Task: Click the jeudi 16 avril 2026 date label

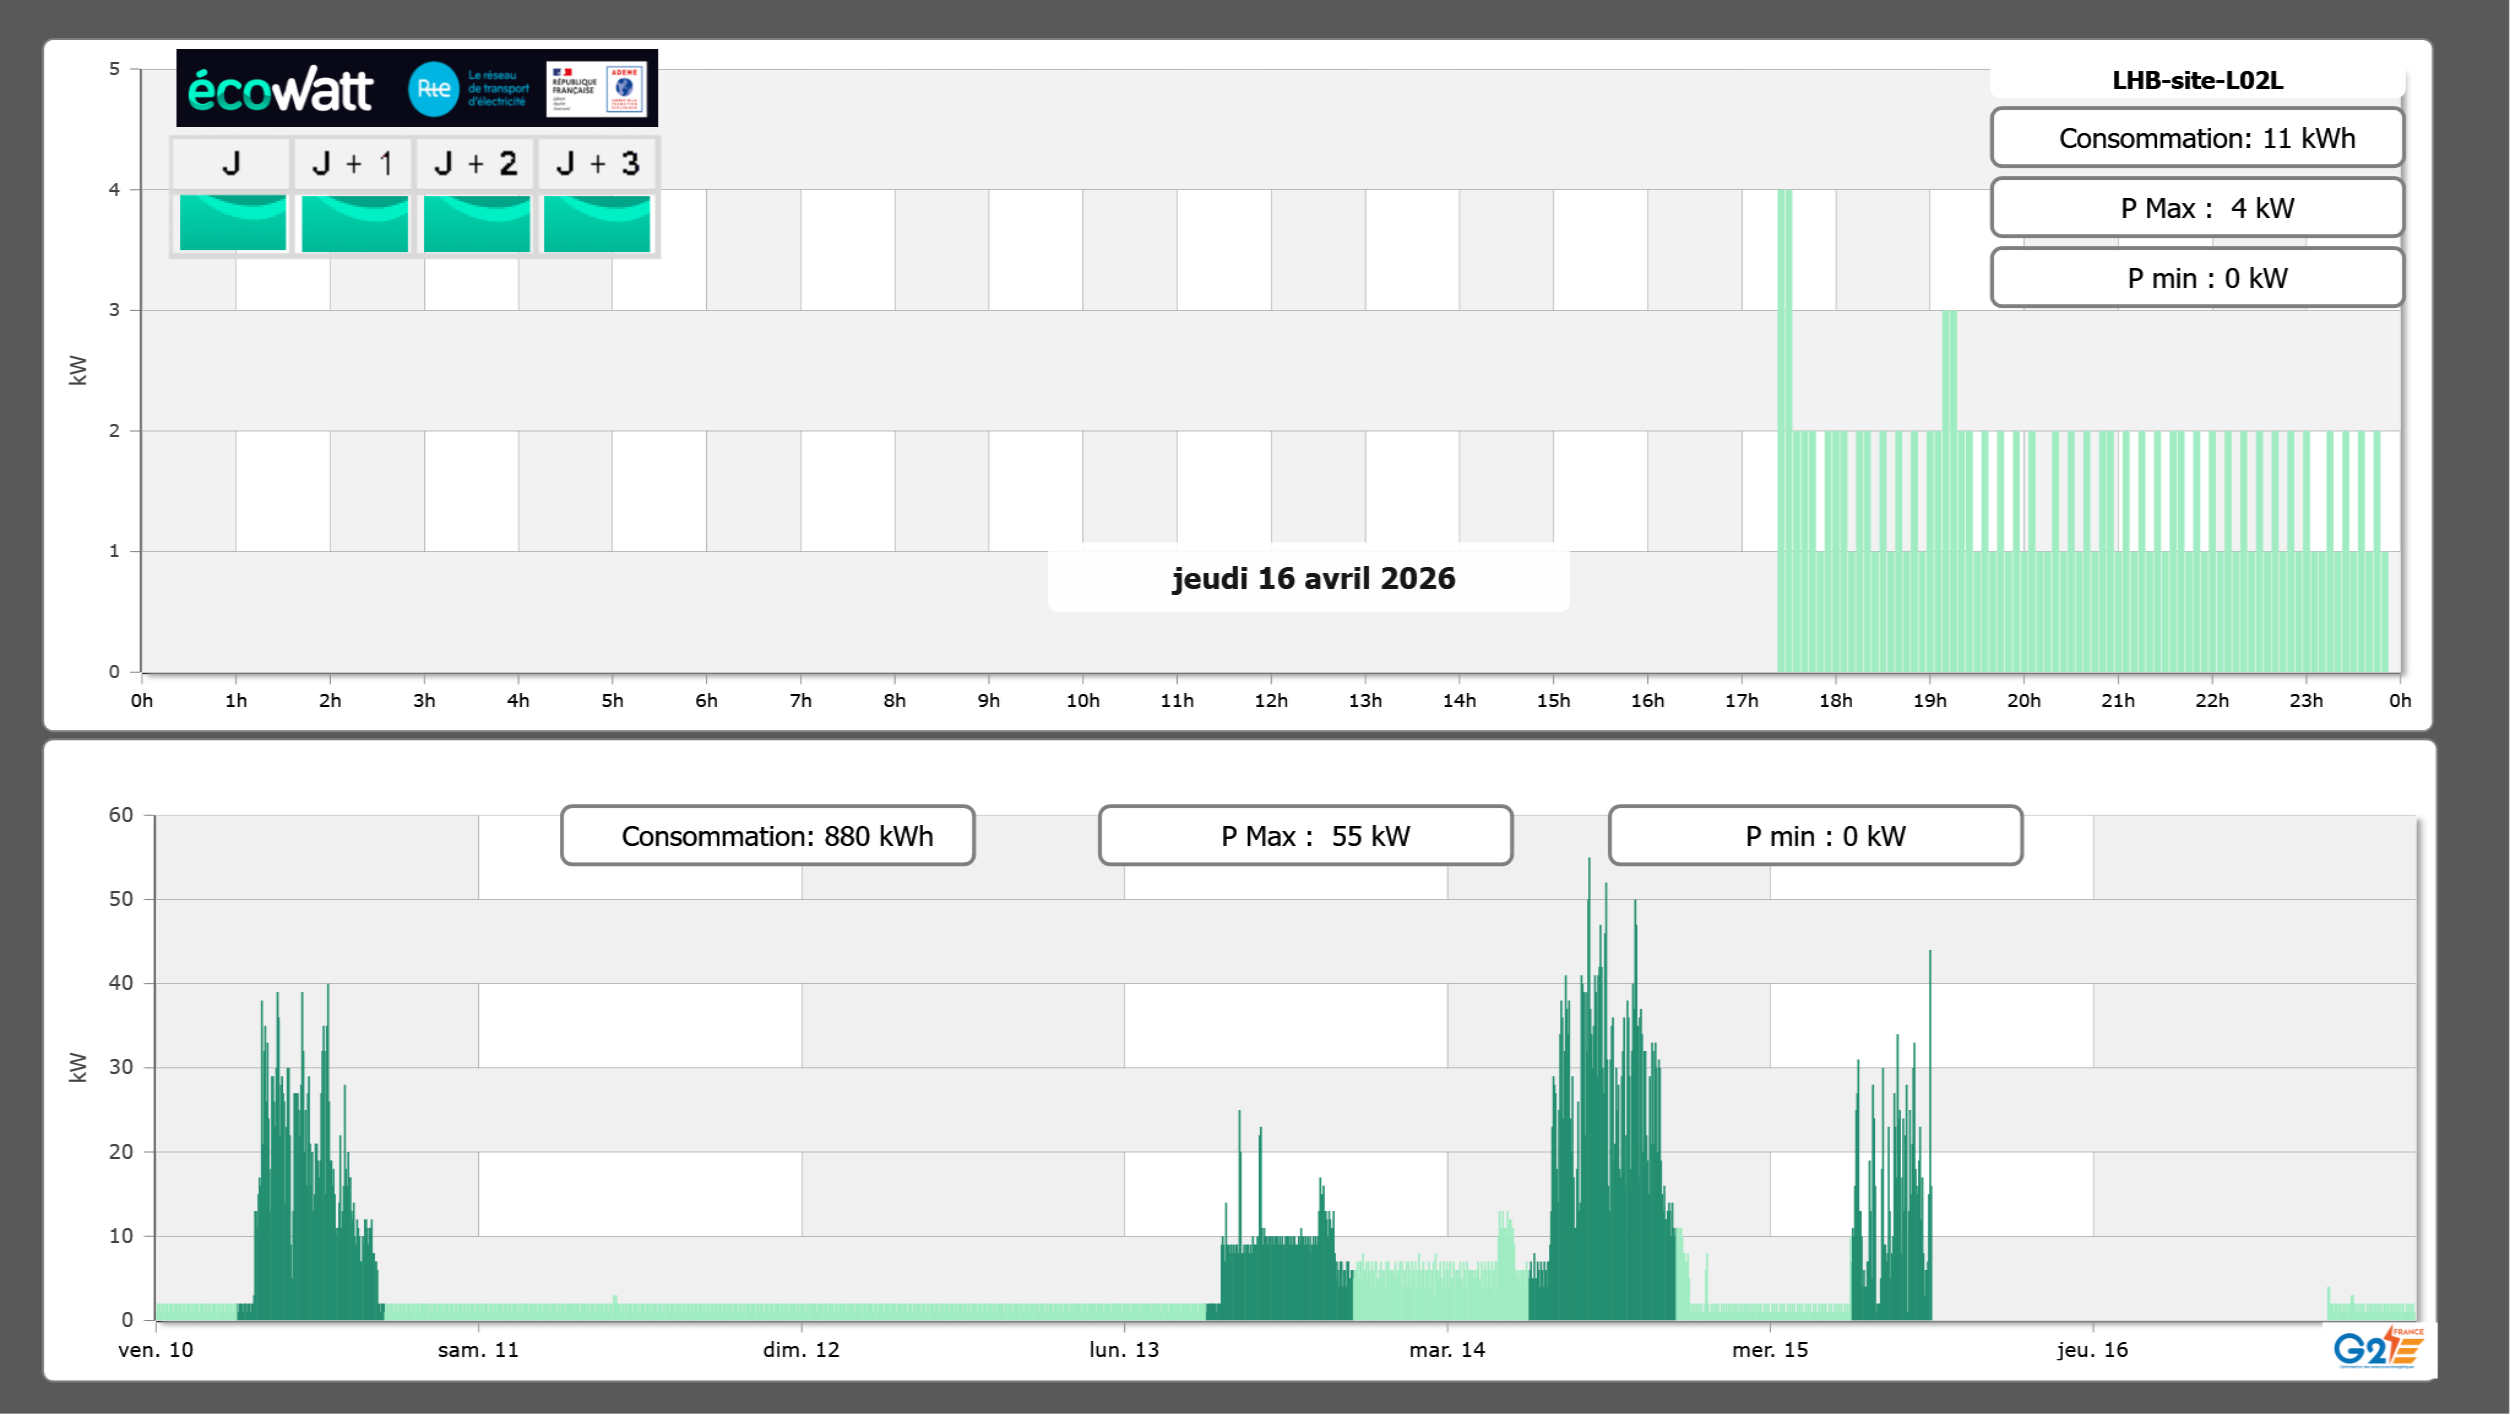Action: click(x=1312, y=578)
